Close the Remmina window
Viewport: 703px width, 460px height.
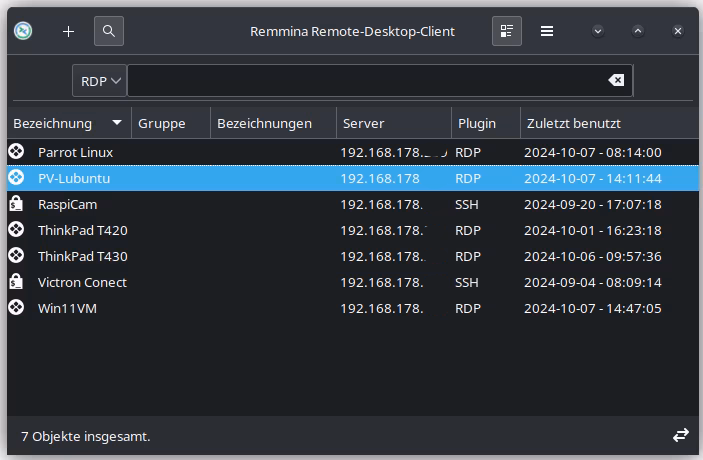click(x=678, y=31)
